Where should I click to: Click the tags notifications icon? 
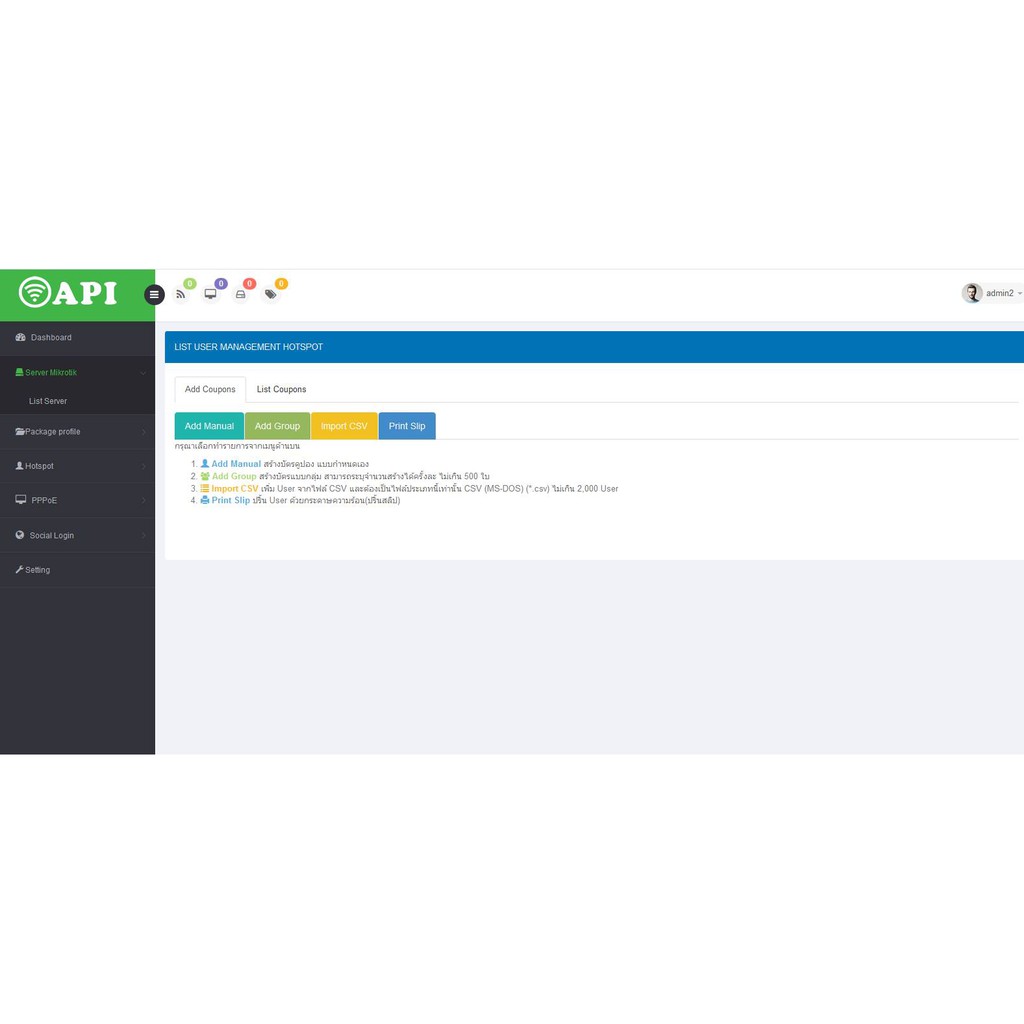(270, 294)
